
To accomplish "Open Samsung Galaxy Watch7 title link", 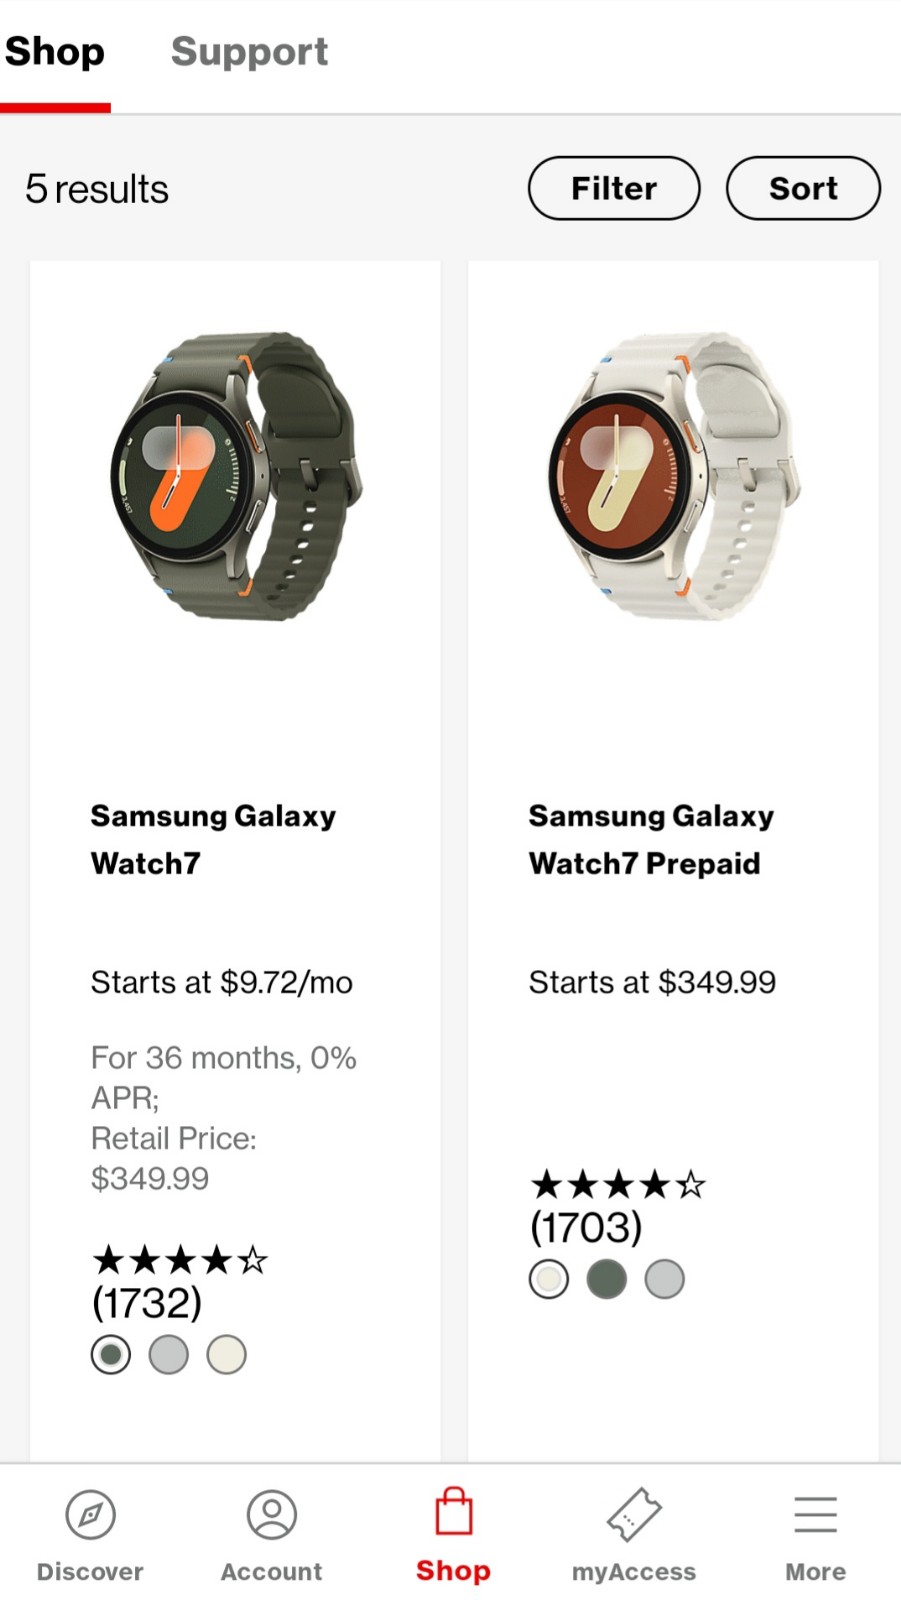I will (213, 839).
